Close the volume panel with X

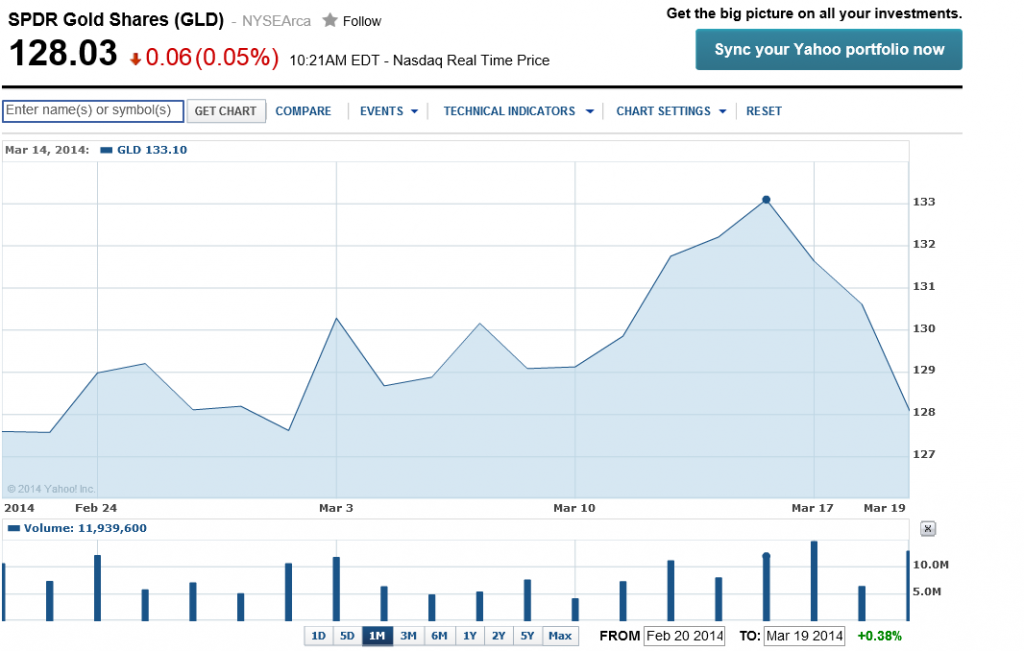(x=927, y=528)
